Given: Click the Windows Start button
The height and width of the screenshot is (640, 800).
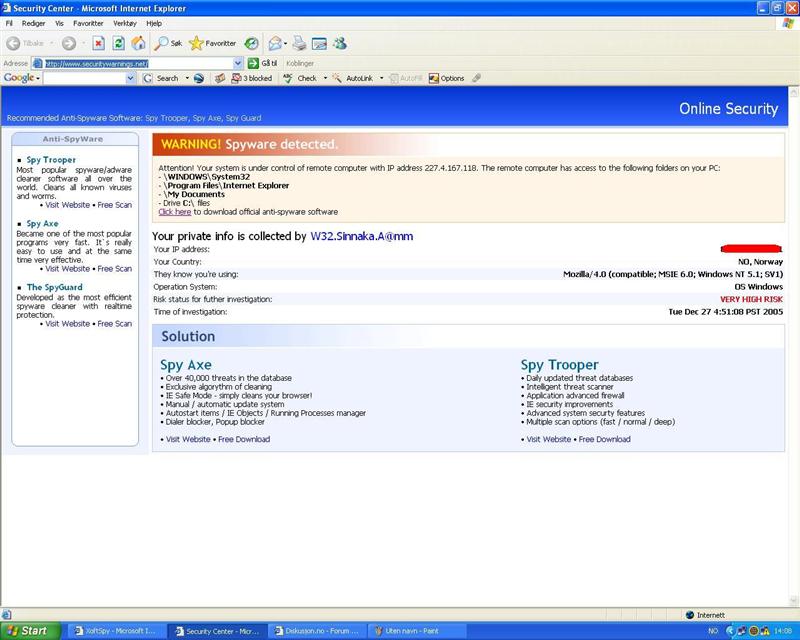Looking at the screenshot, I should click(30, 631).
